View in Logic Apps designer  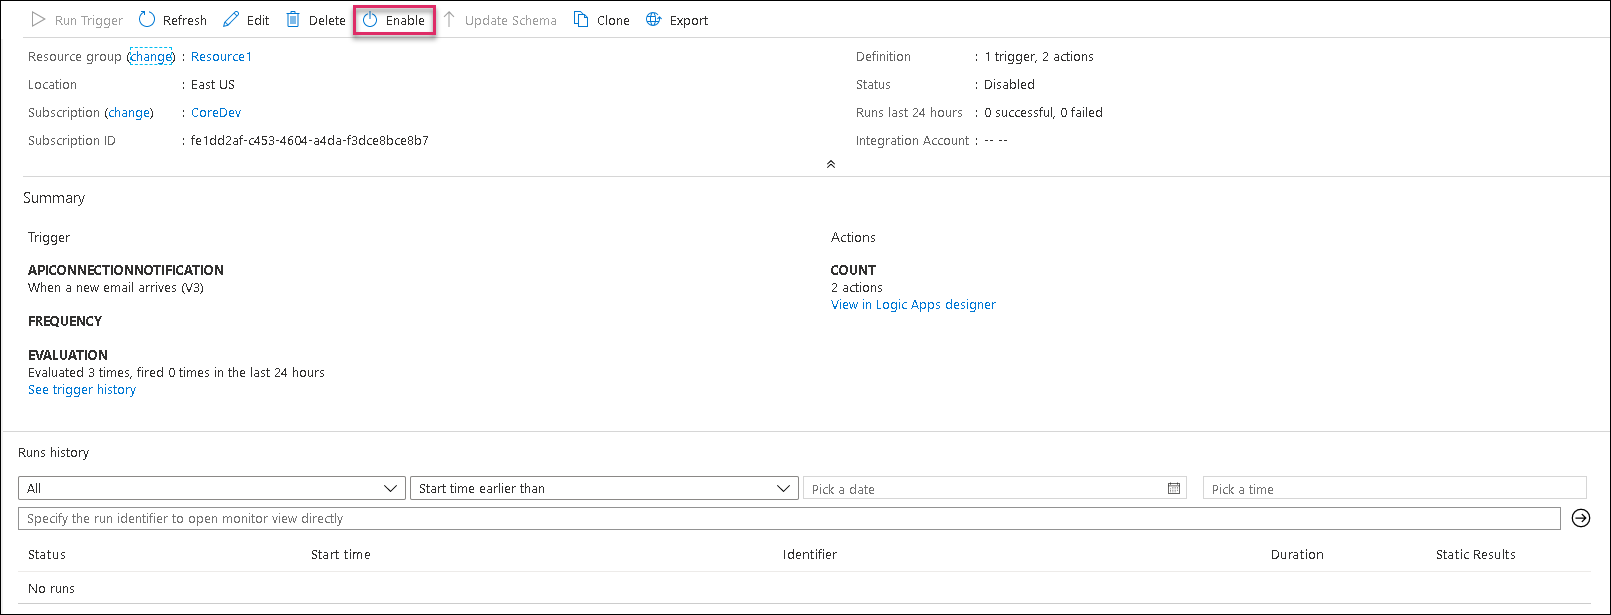pyautogui.click(x=913, y=305)
